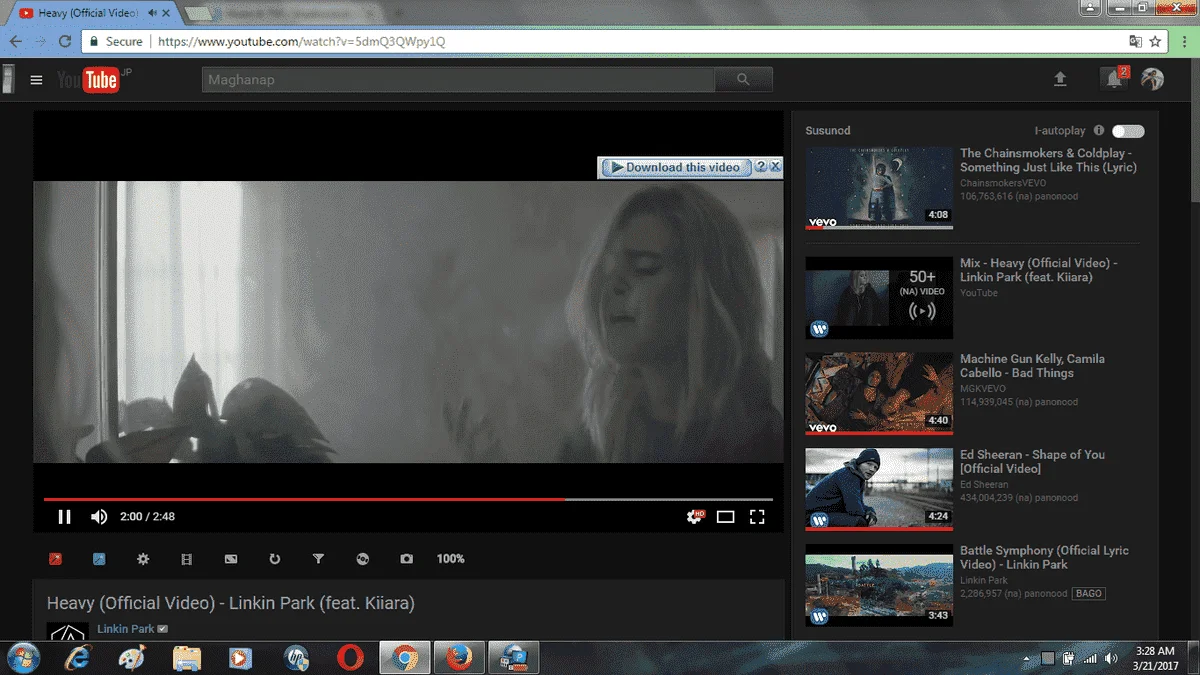Click the blue pin icon below player

pyautogui.click(x=99, y=559)
